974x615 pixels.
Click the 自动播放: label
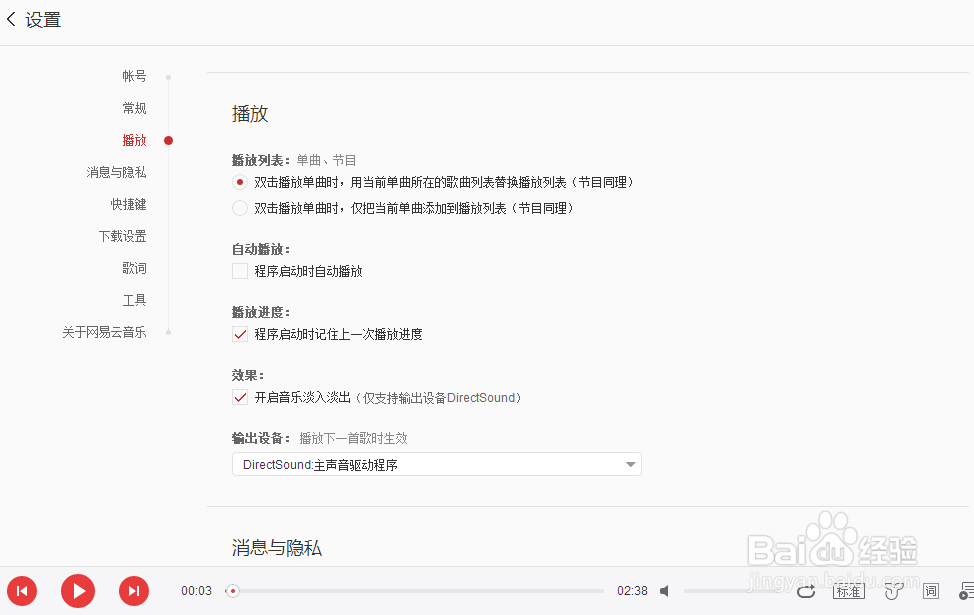(261, 249)
